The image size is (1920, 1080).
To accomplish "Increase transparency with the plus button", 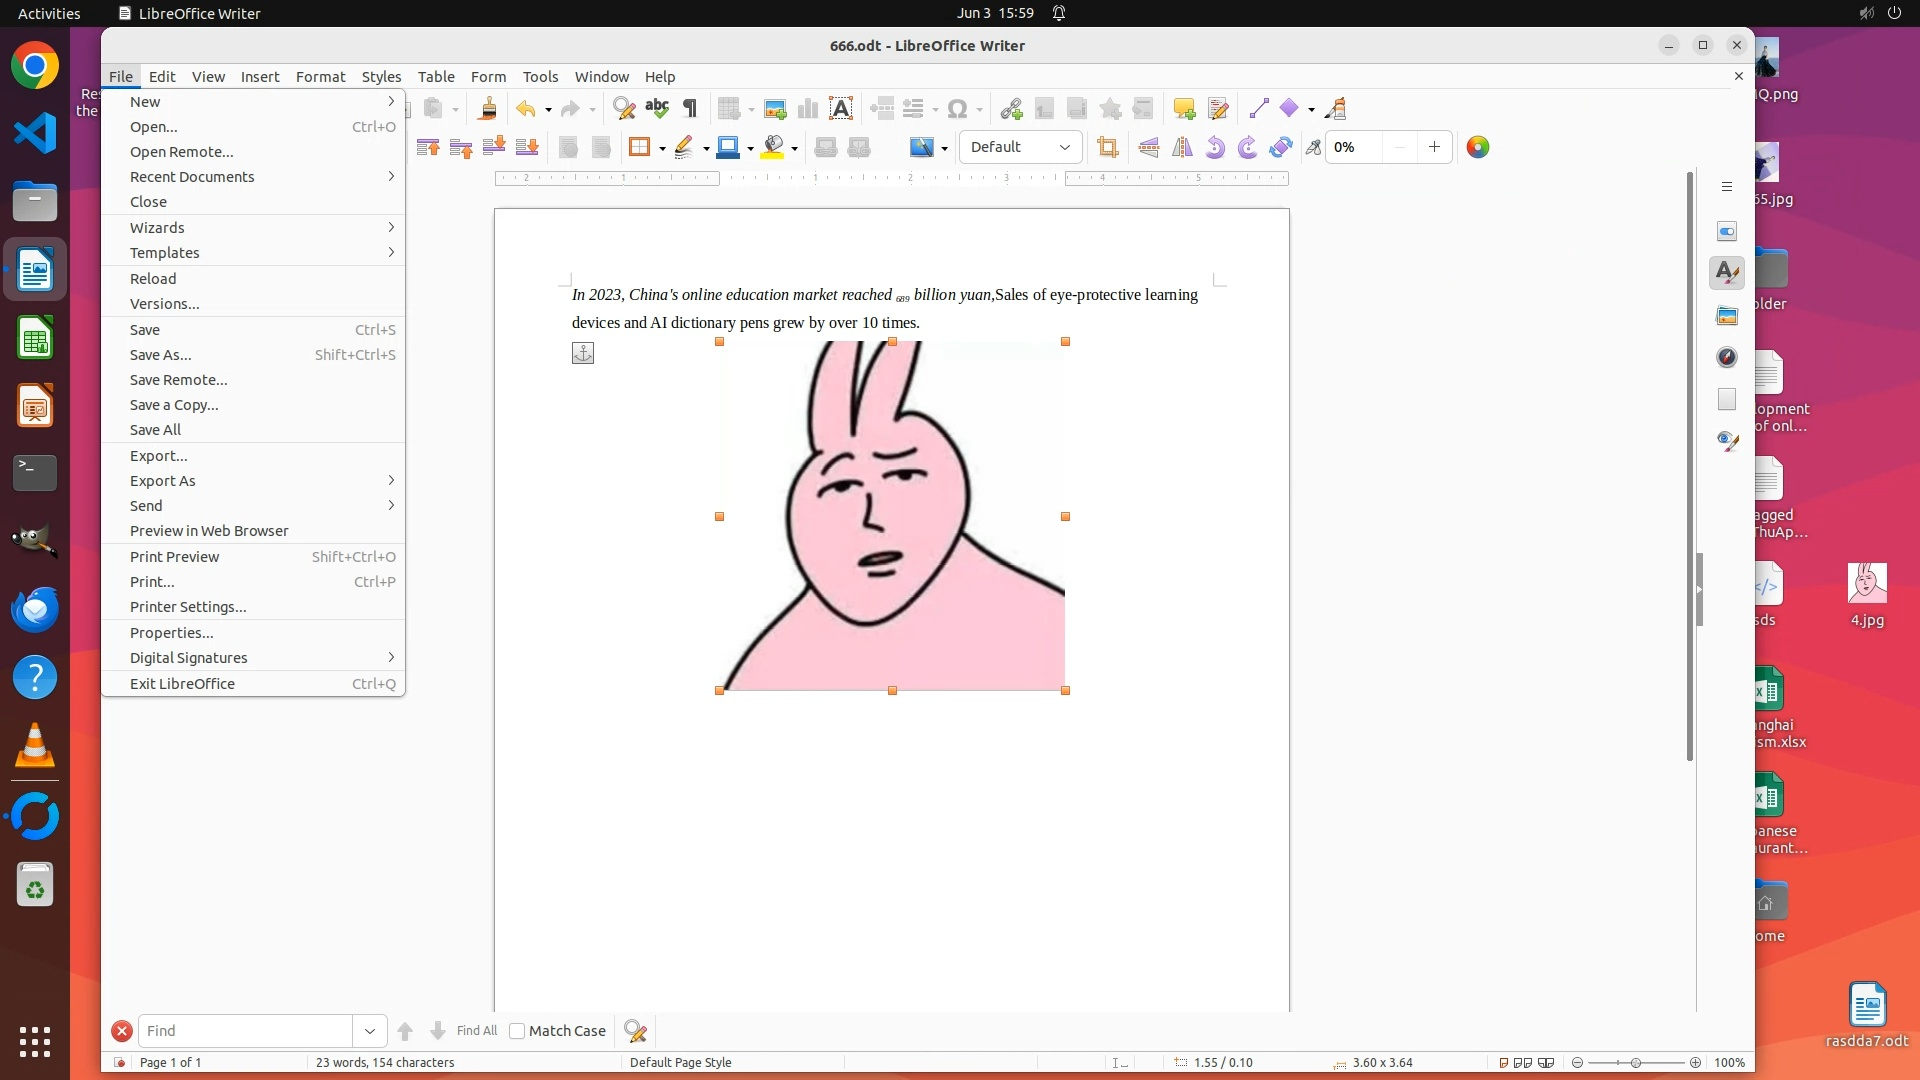I will [1434, 147].
